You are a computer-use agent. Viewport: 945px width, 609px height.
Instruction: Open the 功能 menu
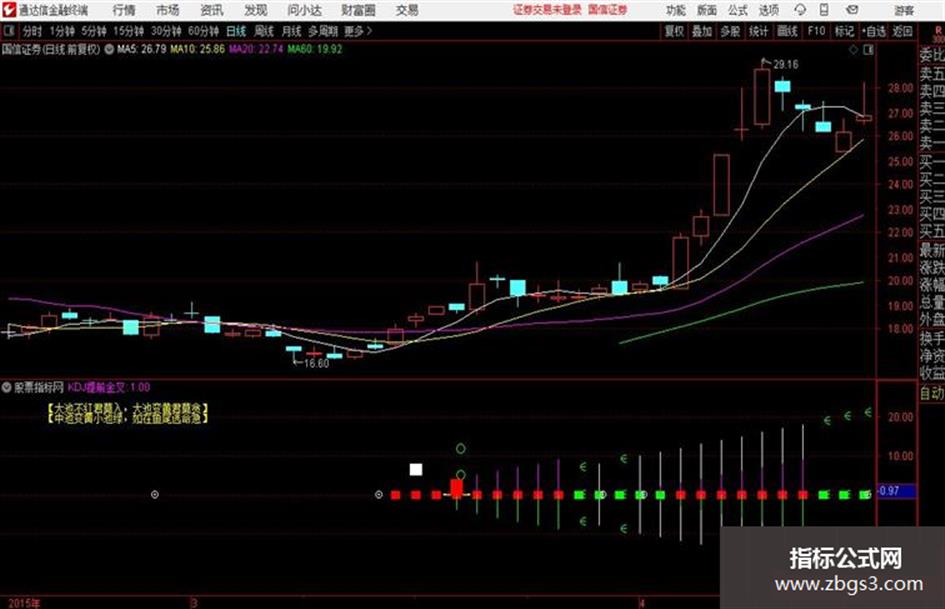676,10
